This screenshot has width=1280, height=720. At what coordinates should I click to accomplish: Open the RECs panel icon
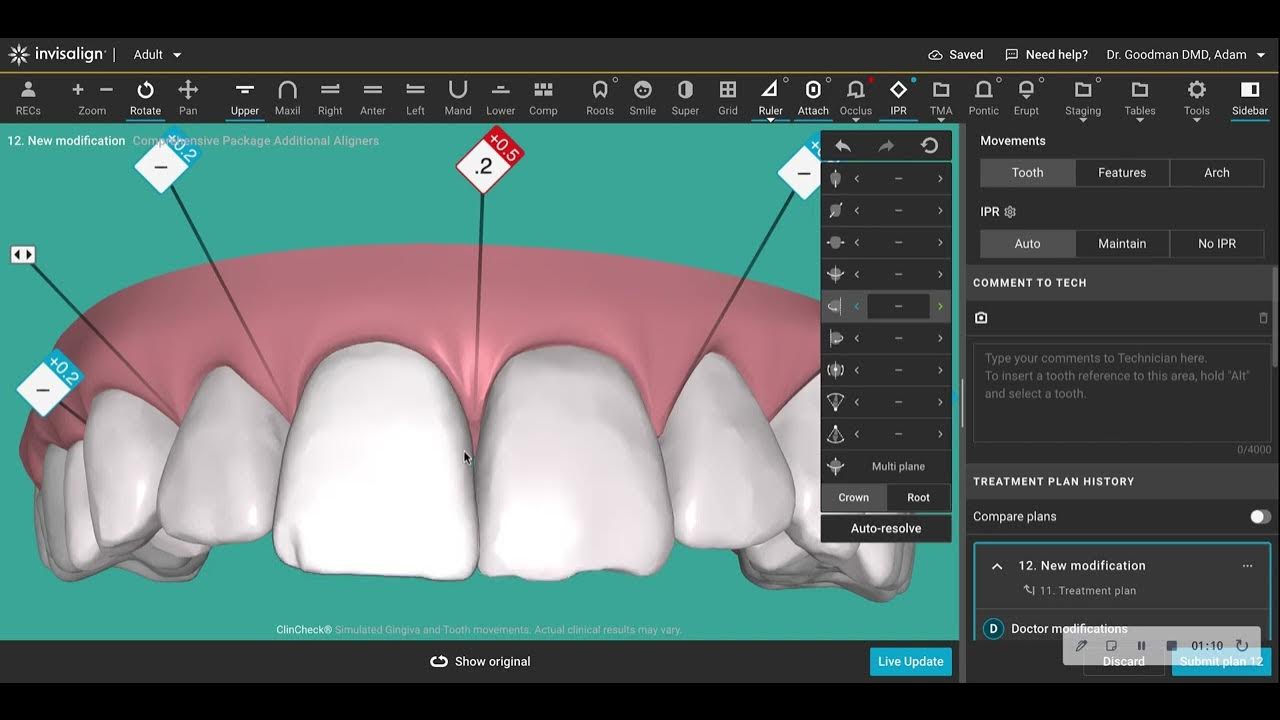(x=28, y=98)
